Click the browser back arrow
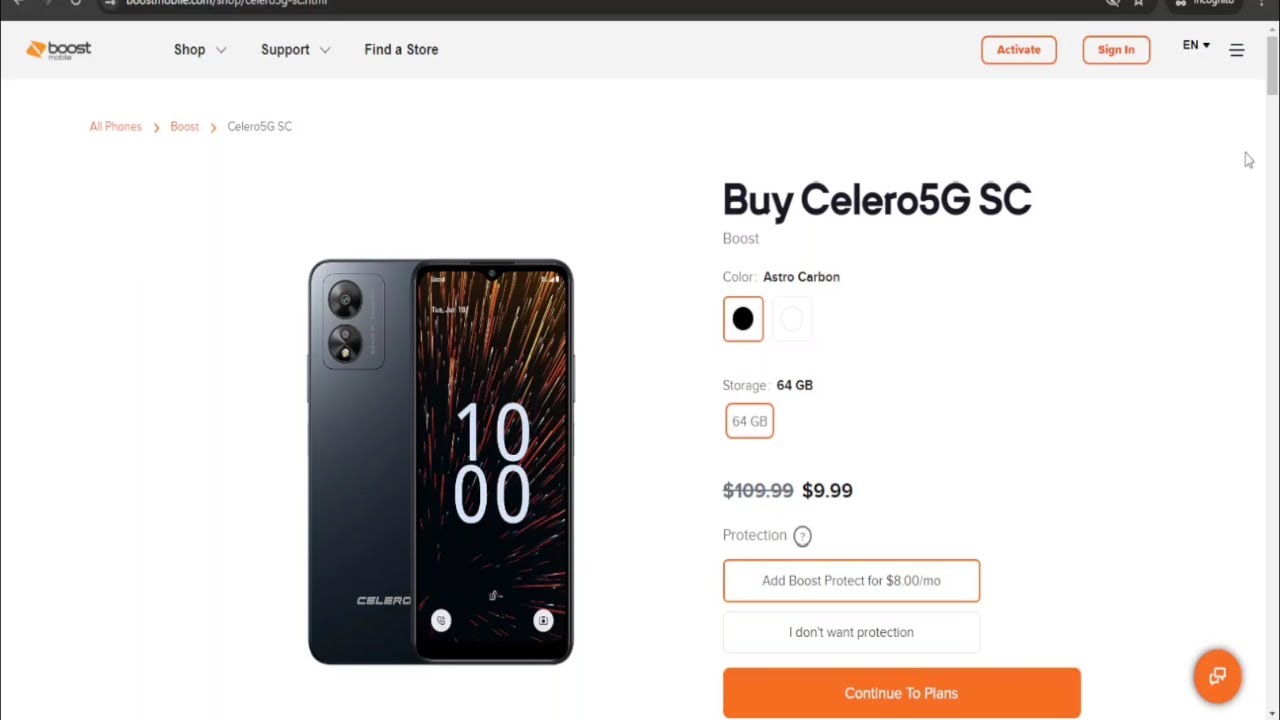This screenshot has width=1280, height=720. pyautogui.click(x=17, y=3)
